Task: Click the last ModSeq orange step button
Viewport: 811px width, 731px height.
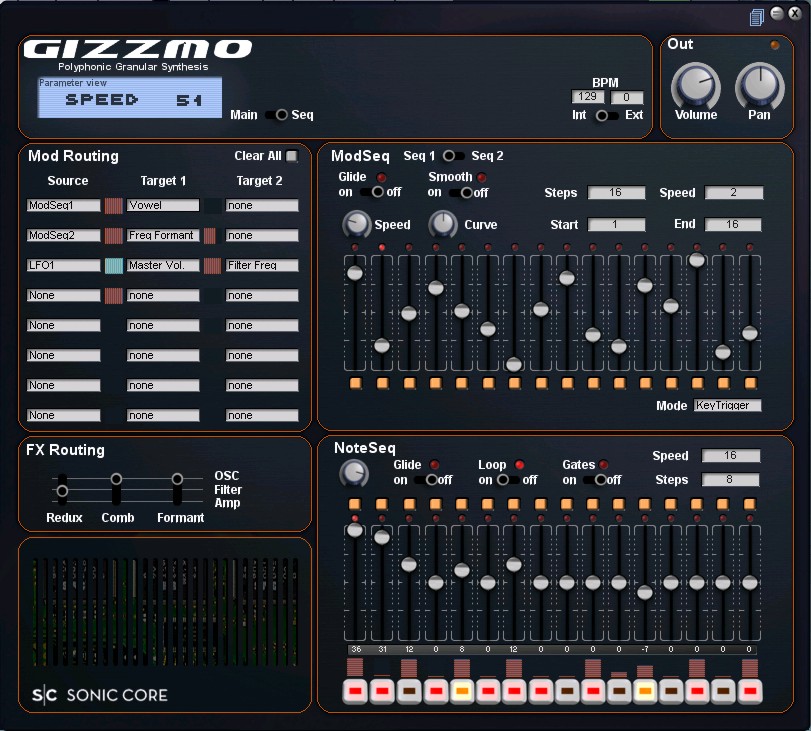Action: tap(750, 383)
